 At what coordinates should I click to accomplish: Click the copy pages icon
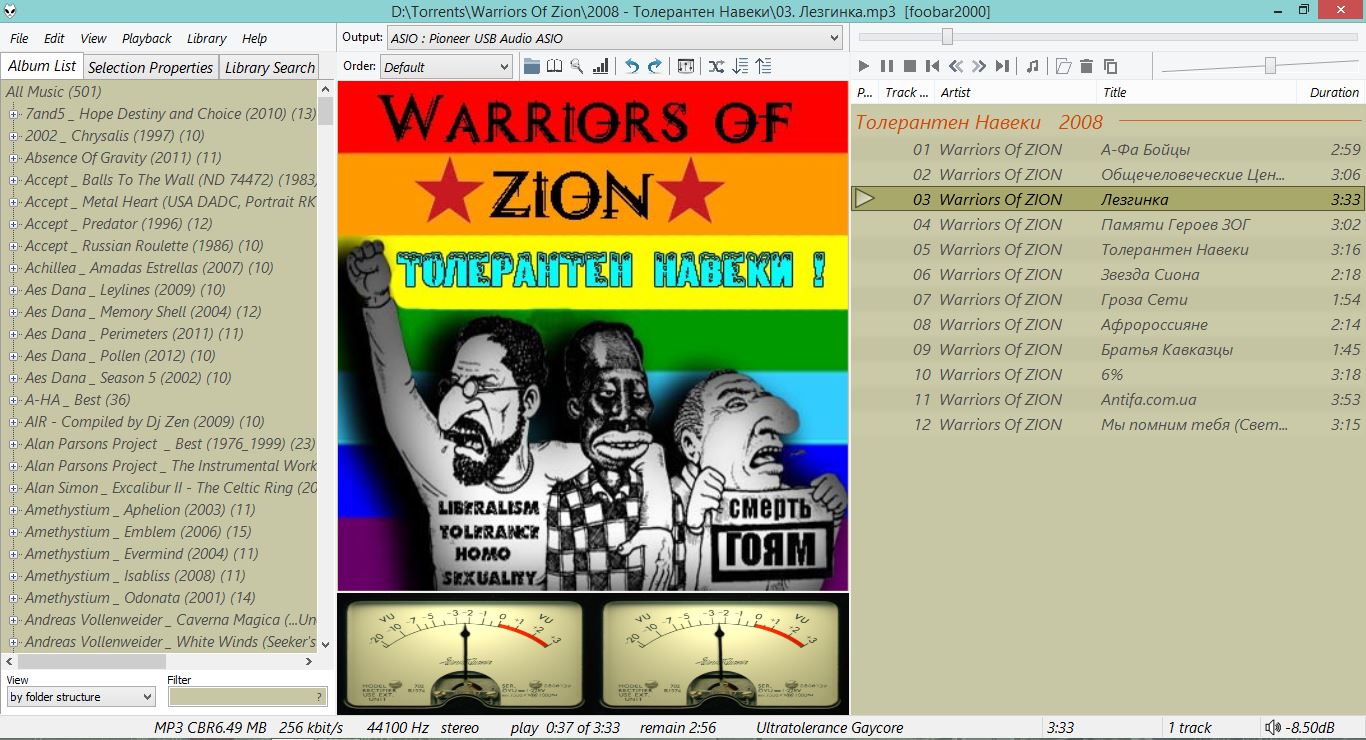[1110, 66]
